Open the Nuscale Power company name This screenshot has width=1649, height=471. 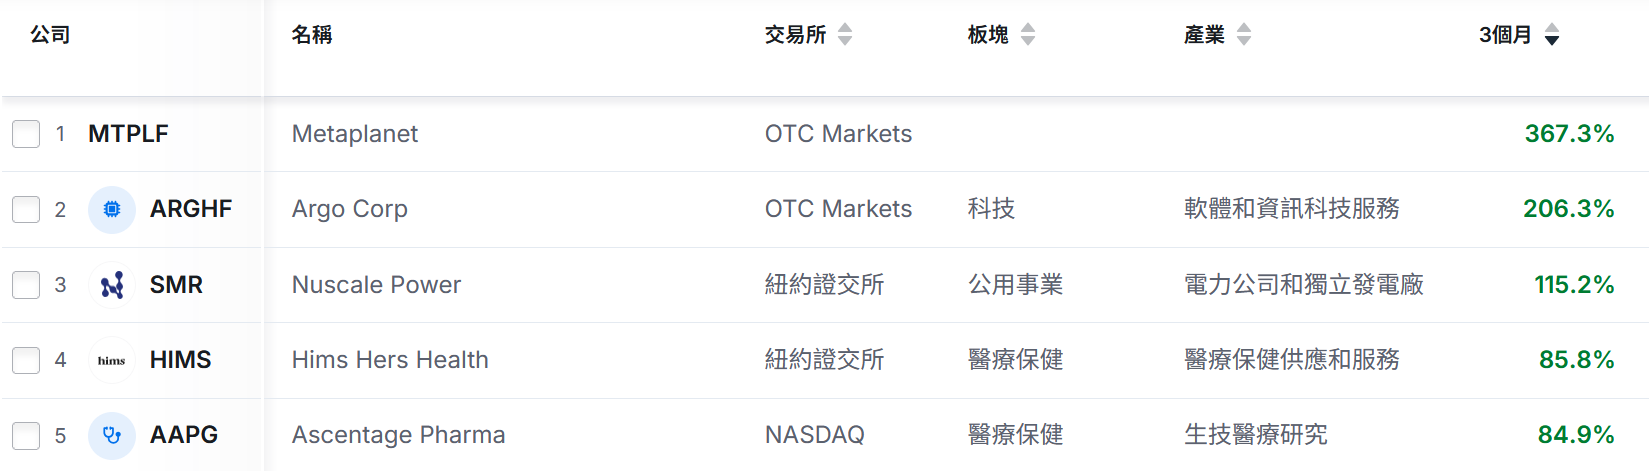click(376, 285)
